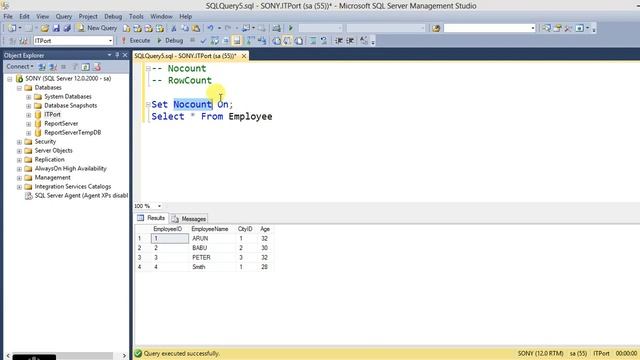The width and height of the screenshot is (640, 360).
Task: Collapse the SONY server node
Action: [x=9, y=79]
